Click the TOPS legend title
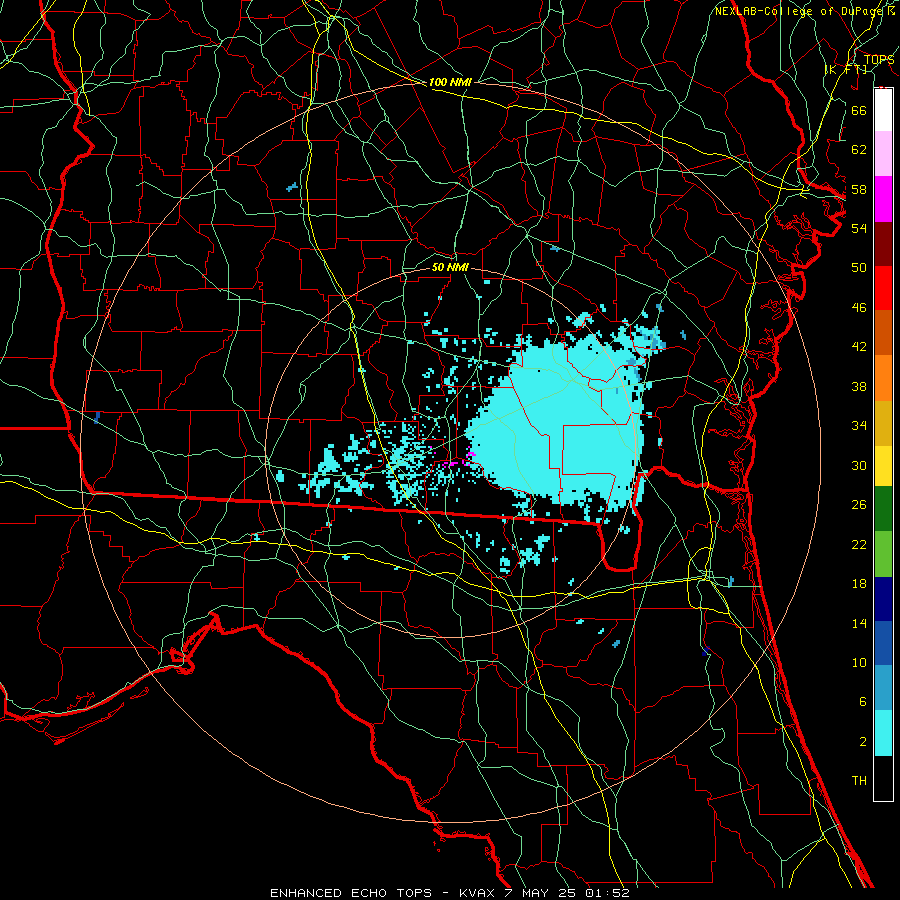Screen dimensions: 900x900 coord(879,59)
